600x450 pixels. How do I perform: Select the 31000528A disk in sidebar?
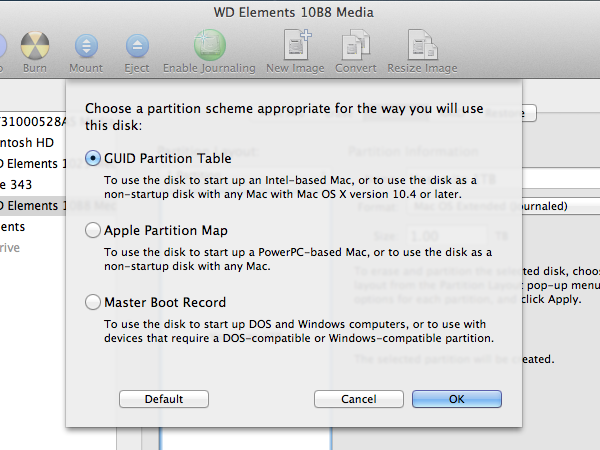[32, 121]
